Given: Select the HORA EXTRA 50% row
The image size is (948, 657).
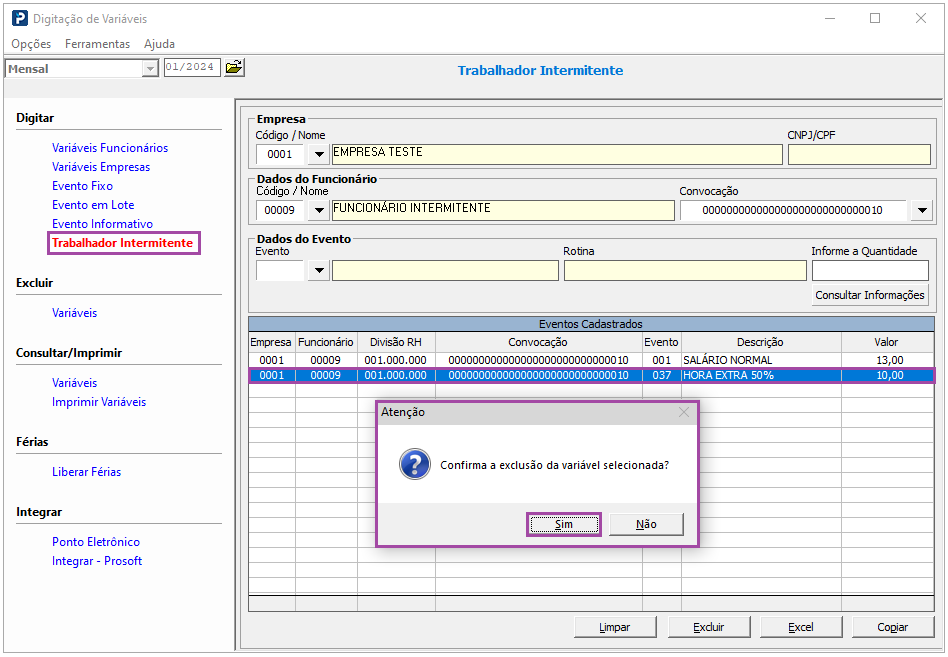Looking at the screenshot, I should (x=591, y=375).
